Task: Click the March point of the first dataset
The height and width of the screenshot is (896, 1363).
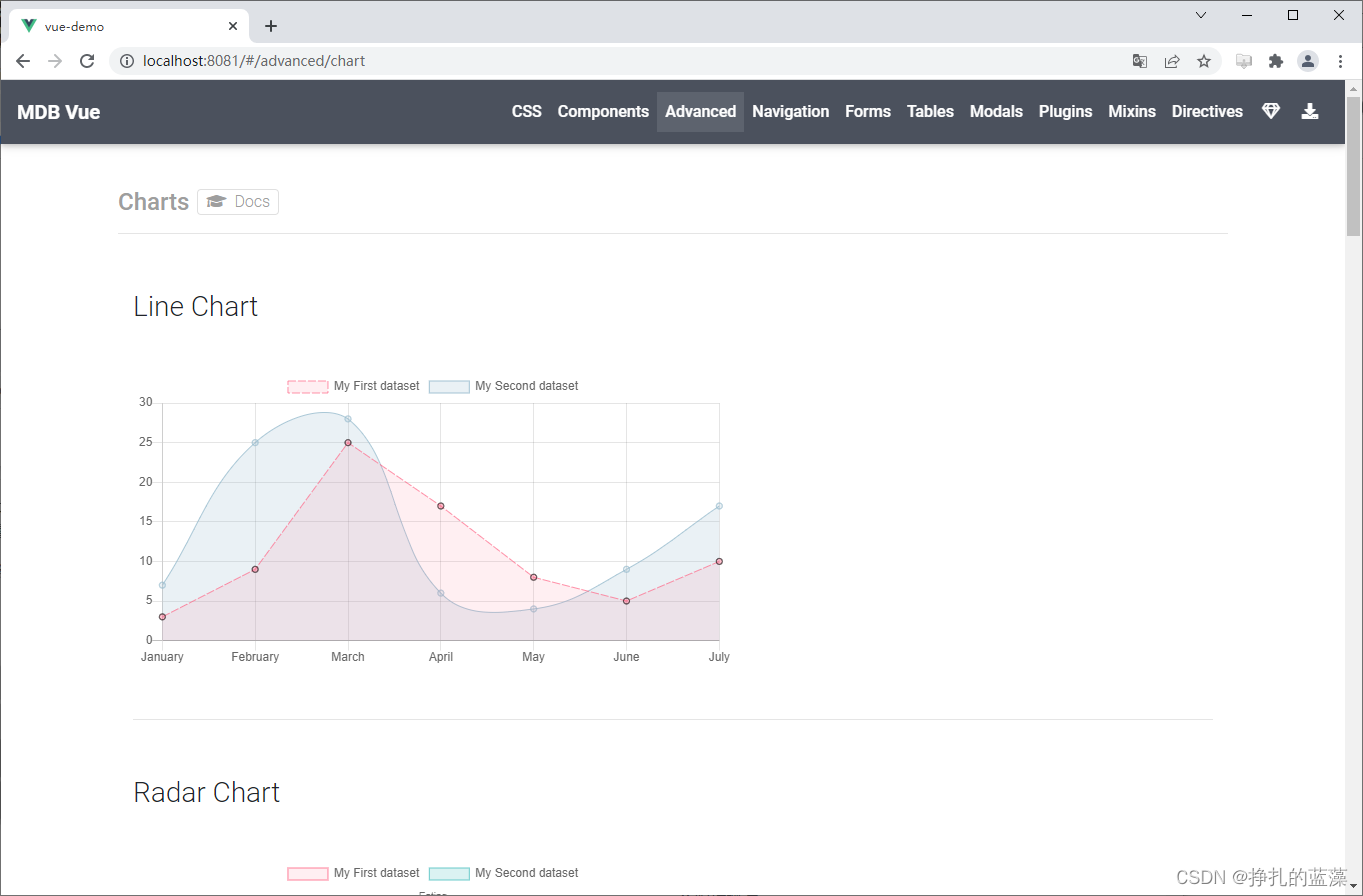Action: click(x=348, y=442)
